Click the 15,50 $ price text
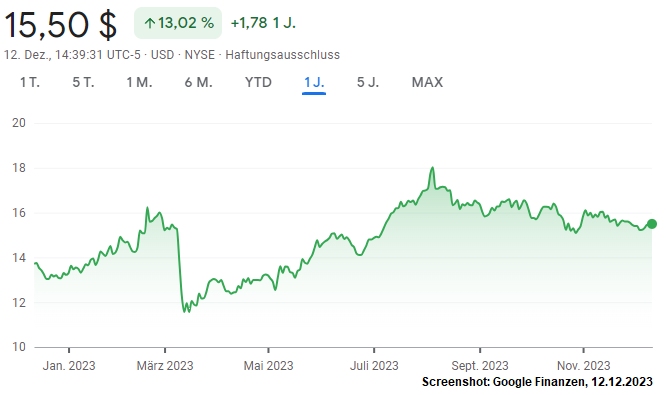Viewport: 666px width, 395px height. point(60,25)
